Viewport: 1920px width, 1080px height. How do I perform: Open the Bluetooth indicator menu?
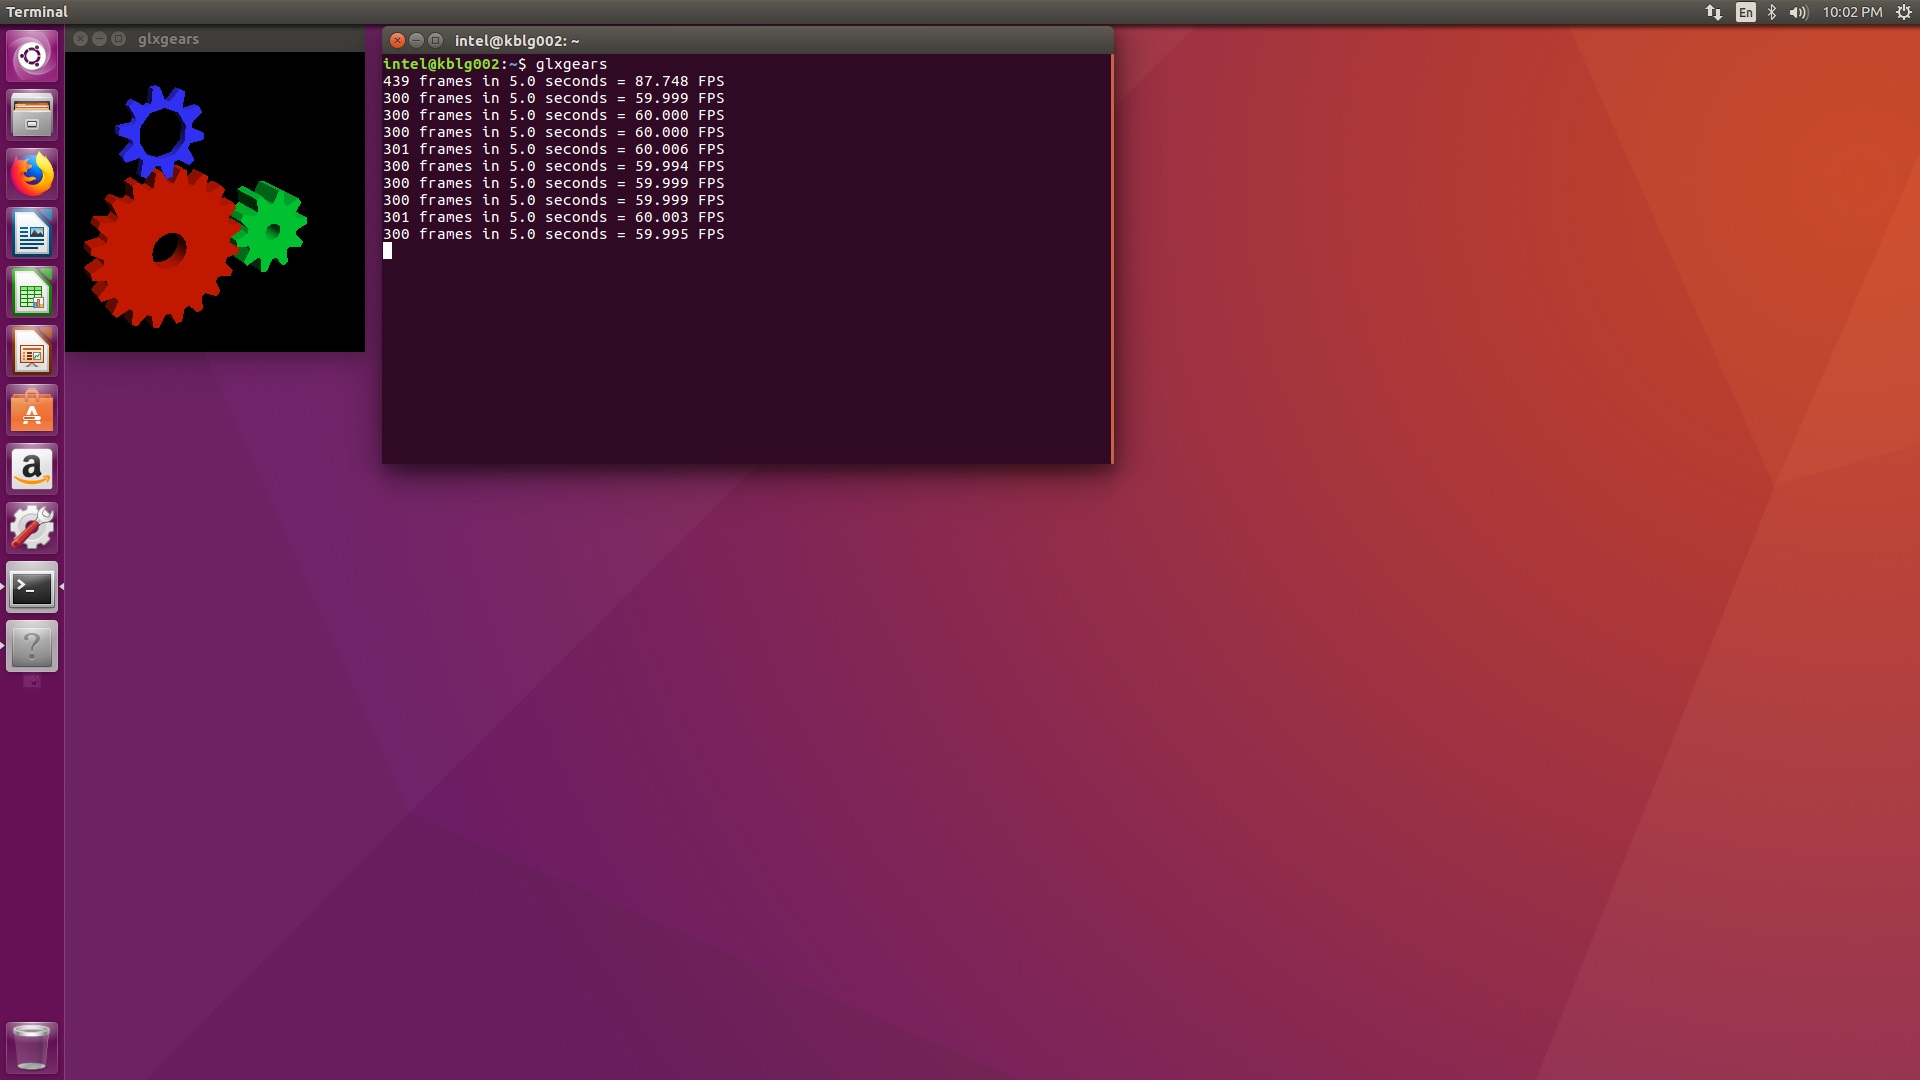1772,12
